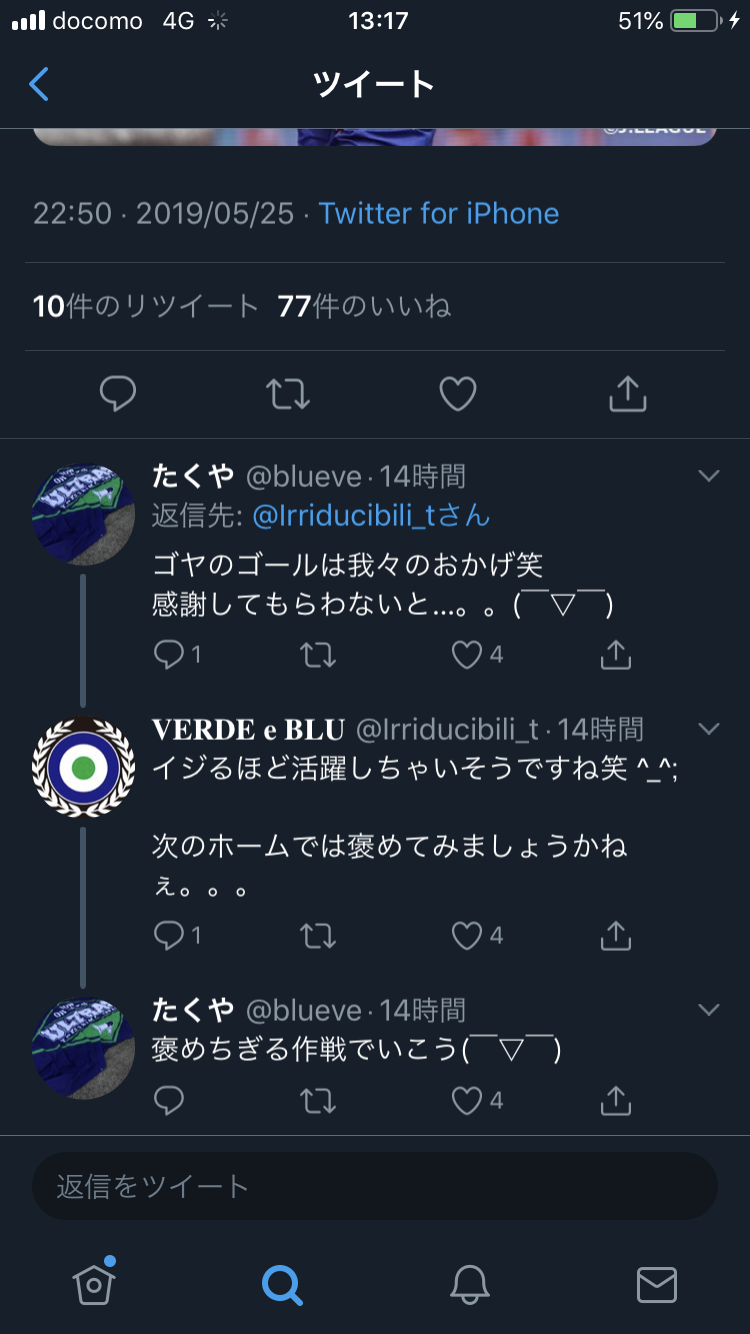
Task: Open the Twitter for iPhone link
Action: click(x=439, y=213)
